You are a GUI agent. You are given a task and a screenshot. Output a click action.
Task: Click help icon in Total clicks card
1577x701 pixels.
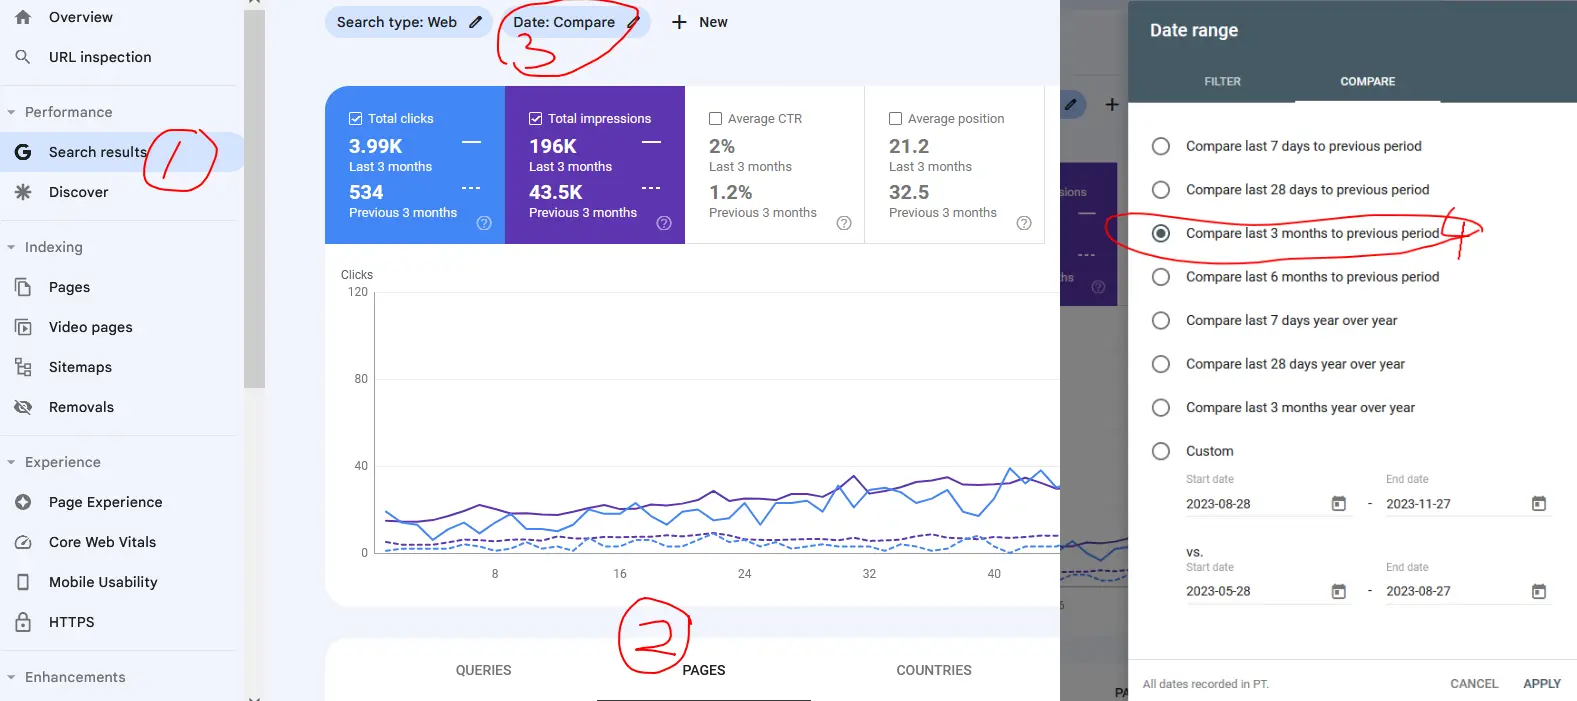484,223
